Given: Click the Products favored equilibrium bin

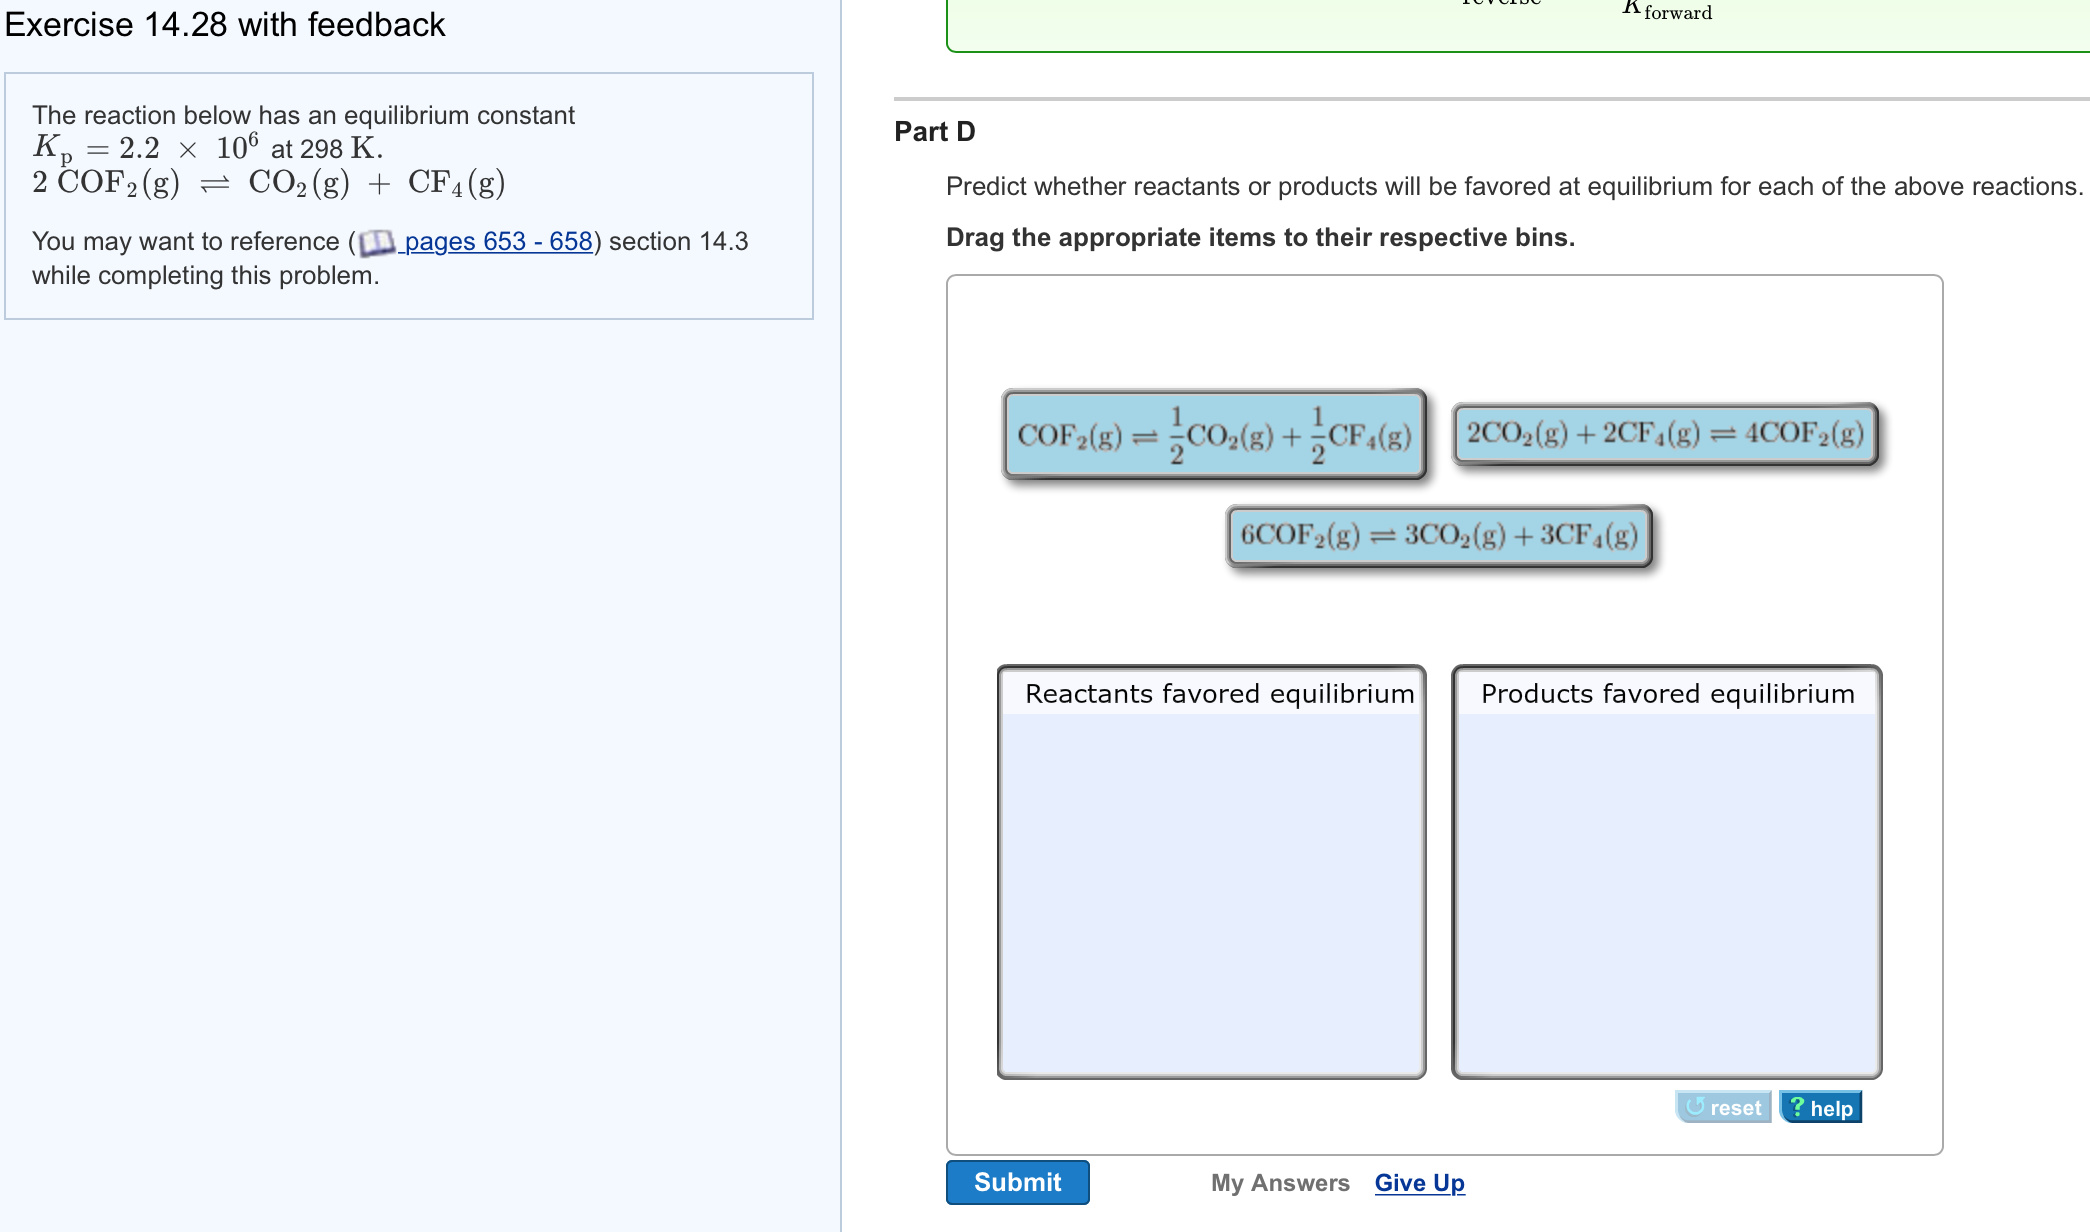Looking at the screenshot, I should (x=1667, y=872).
